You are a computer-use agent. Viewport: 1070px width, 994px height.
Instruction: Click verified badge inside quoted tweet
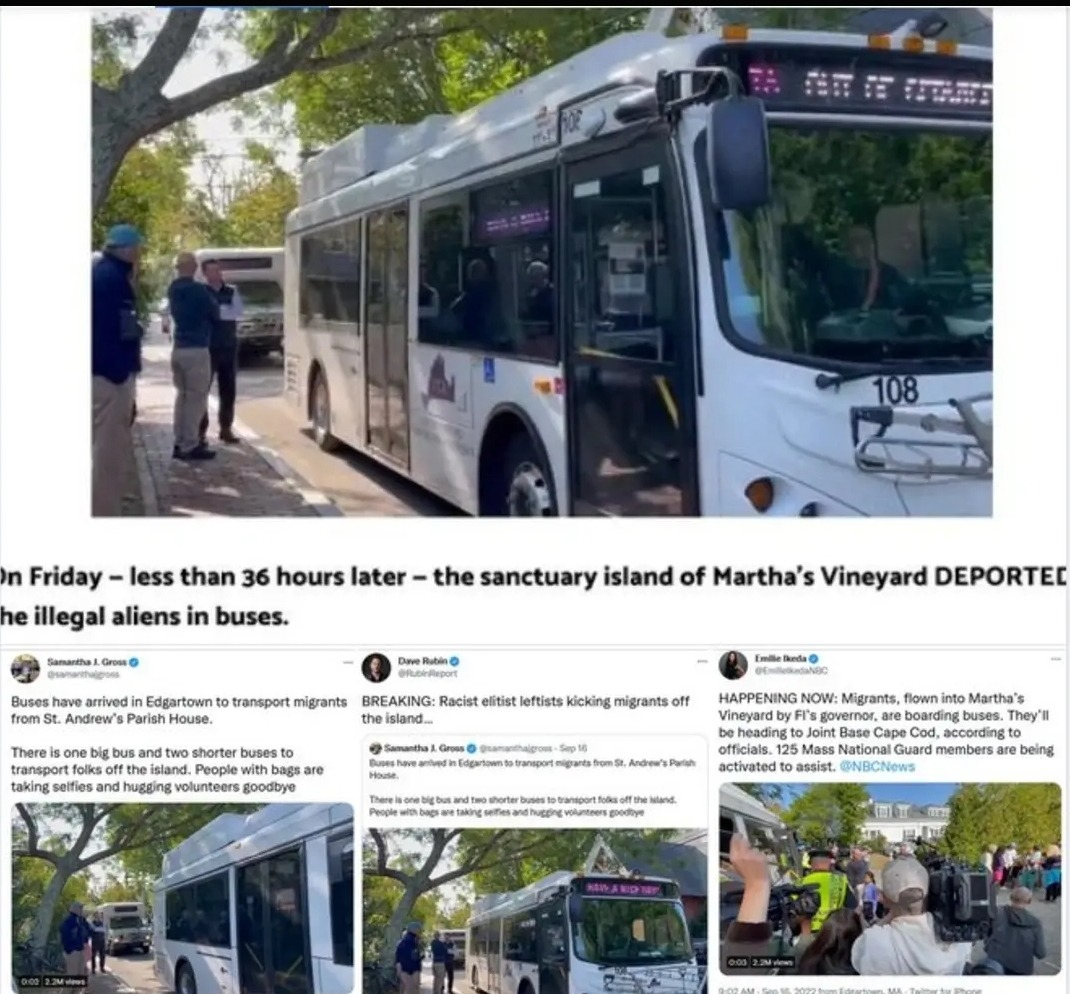point(471,748)
